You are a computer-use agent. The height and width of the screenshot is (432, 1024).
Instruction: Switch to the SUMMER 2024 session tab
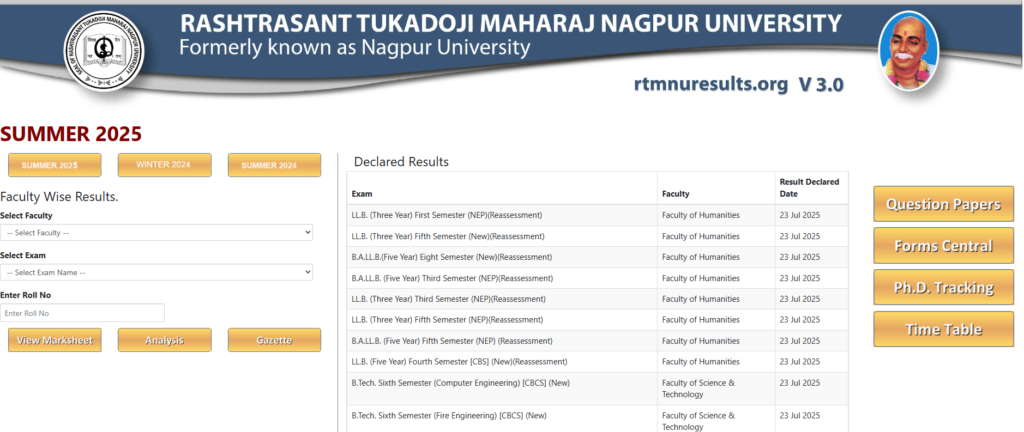click(274, 165)
